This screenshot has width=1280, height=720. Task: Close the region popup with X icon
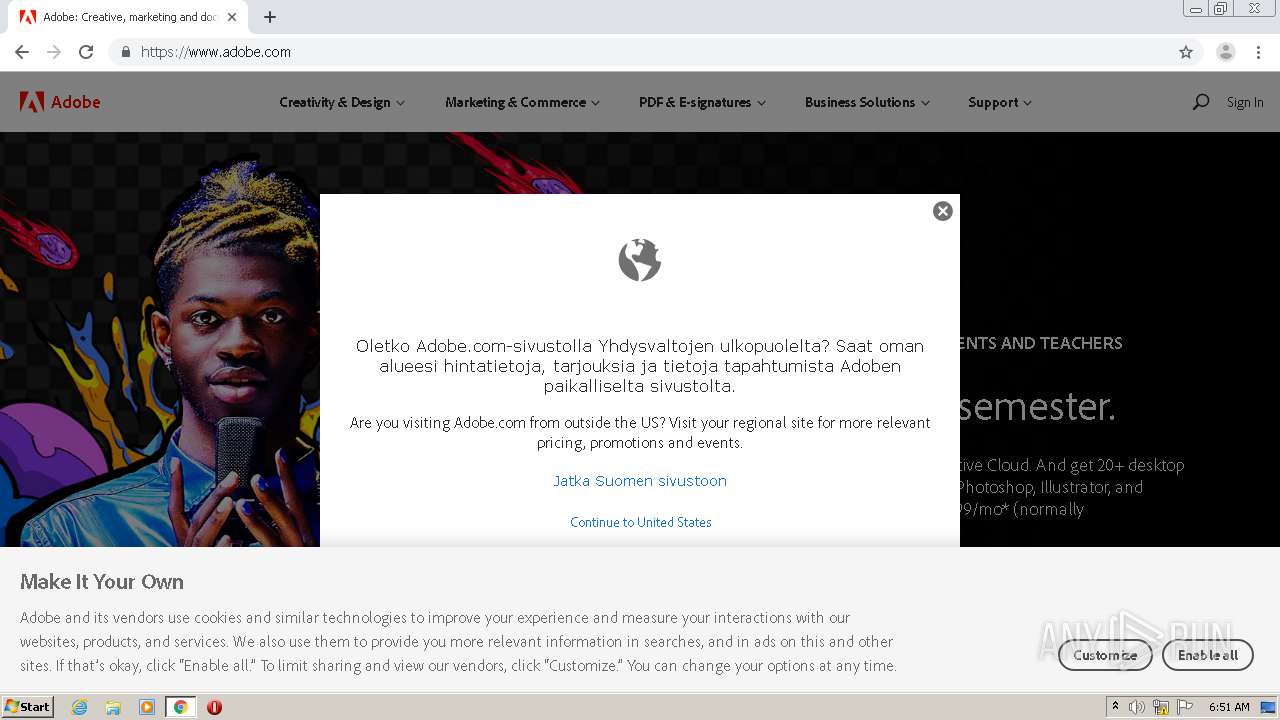point(942,211)
